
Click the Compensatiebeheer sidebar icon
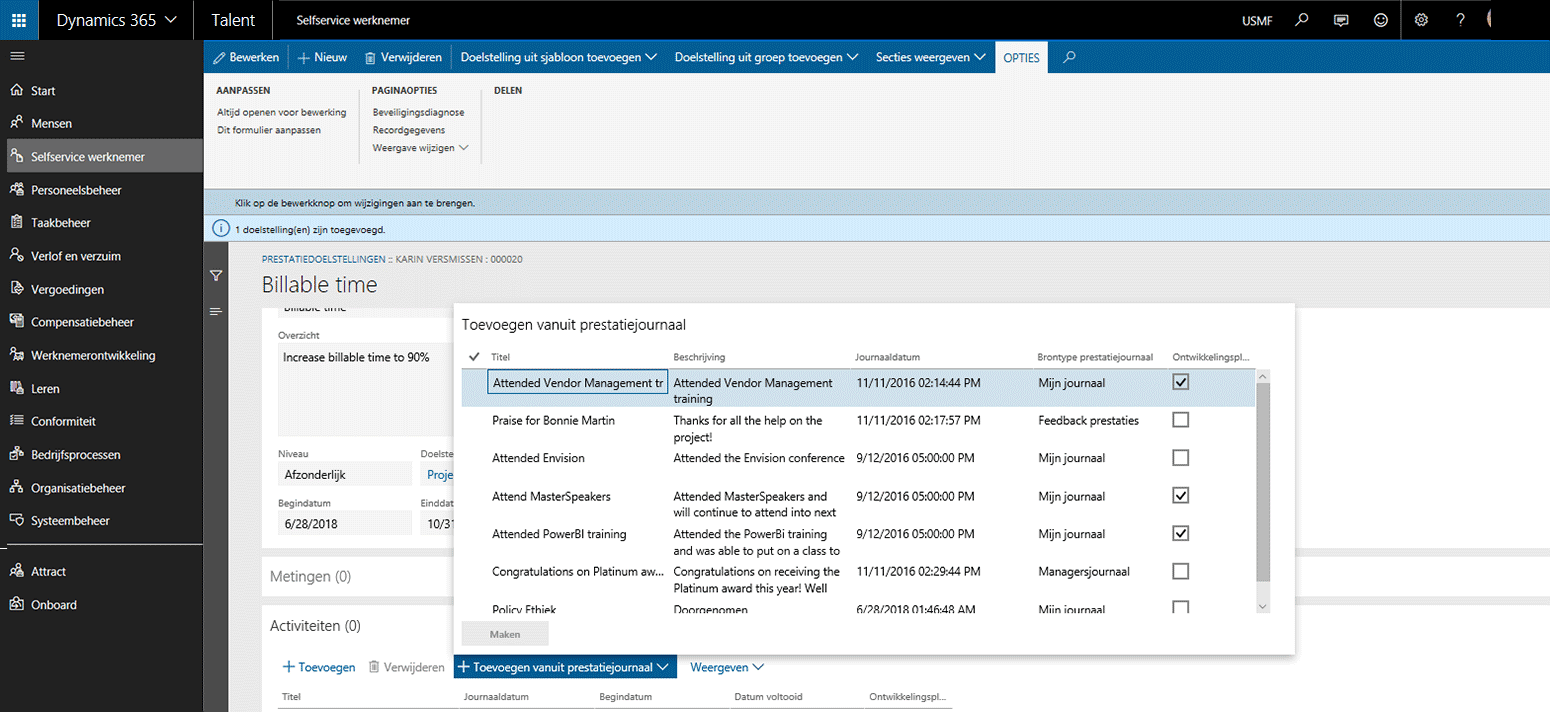[16, 321]
